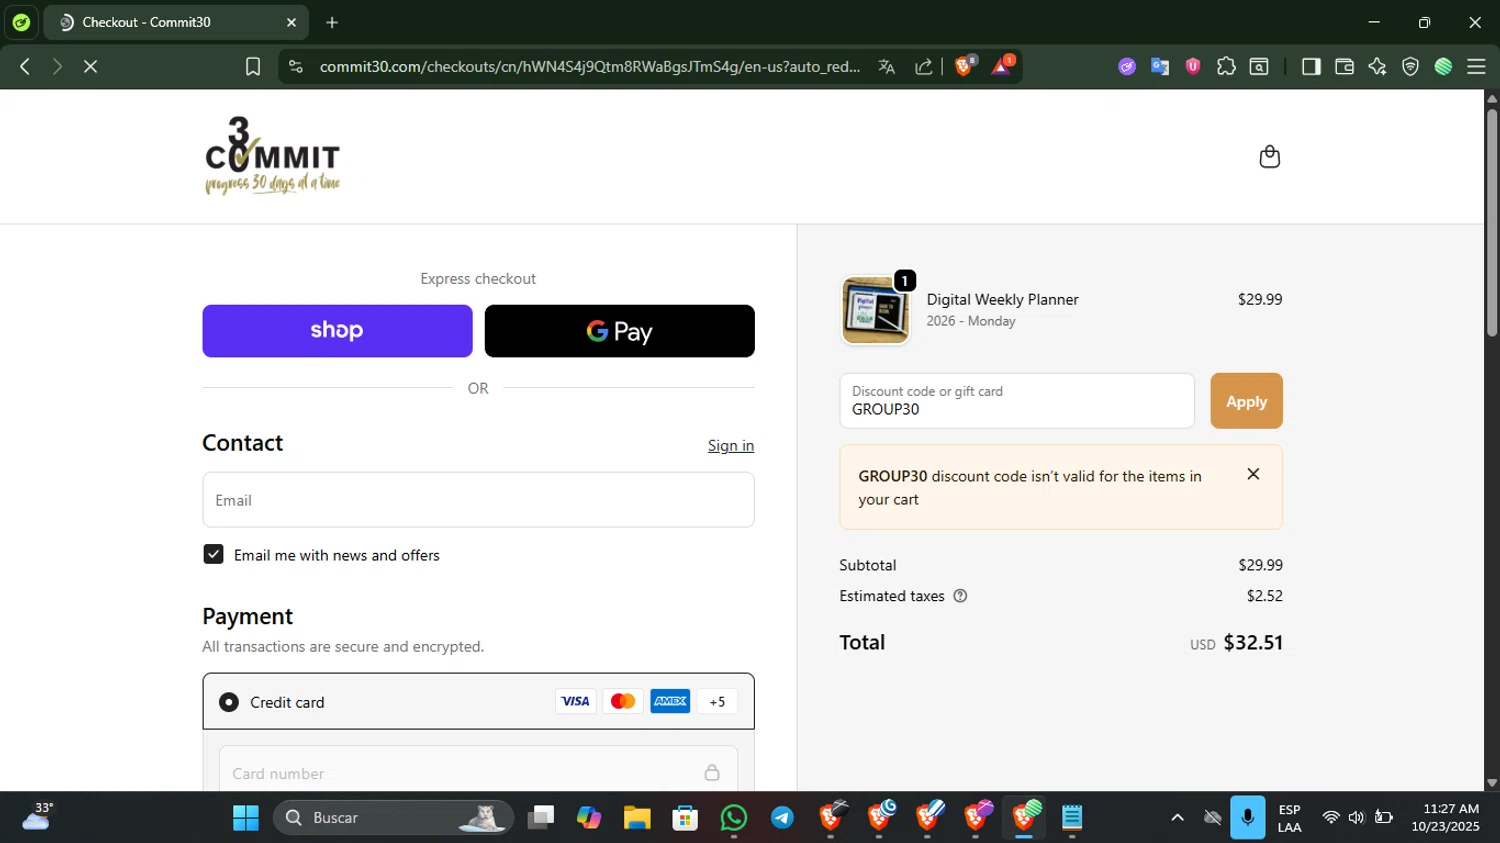Click the "Subtotal" label
Screen dimensions: 1500x843
point(868,565)
